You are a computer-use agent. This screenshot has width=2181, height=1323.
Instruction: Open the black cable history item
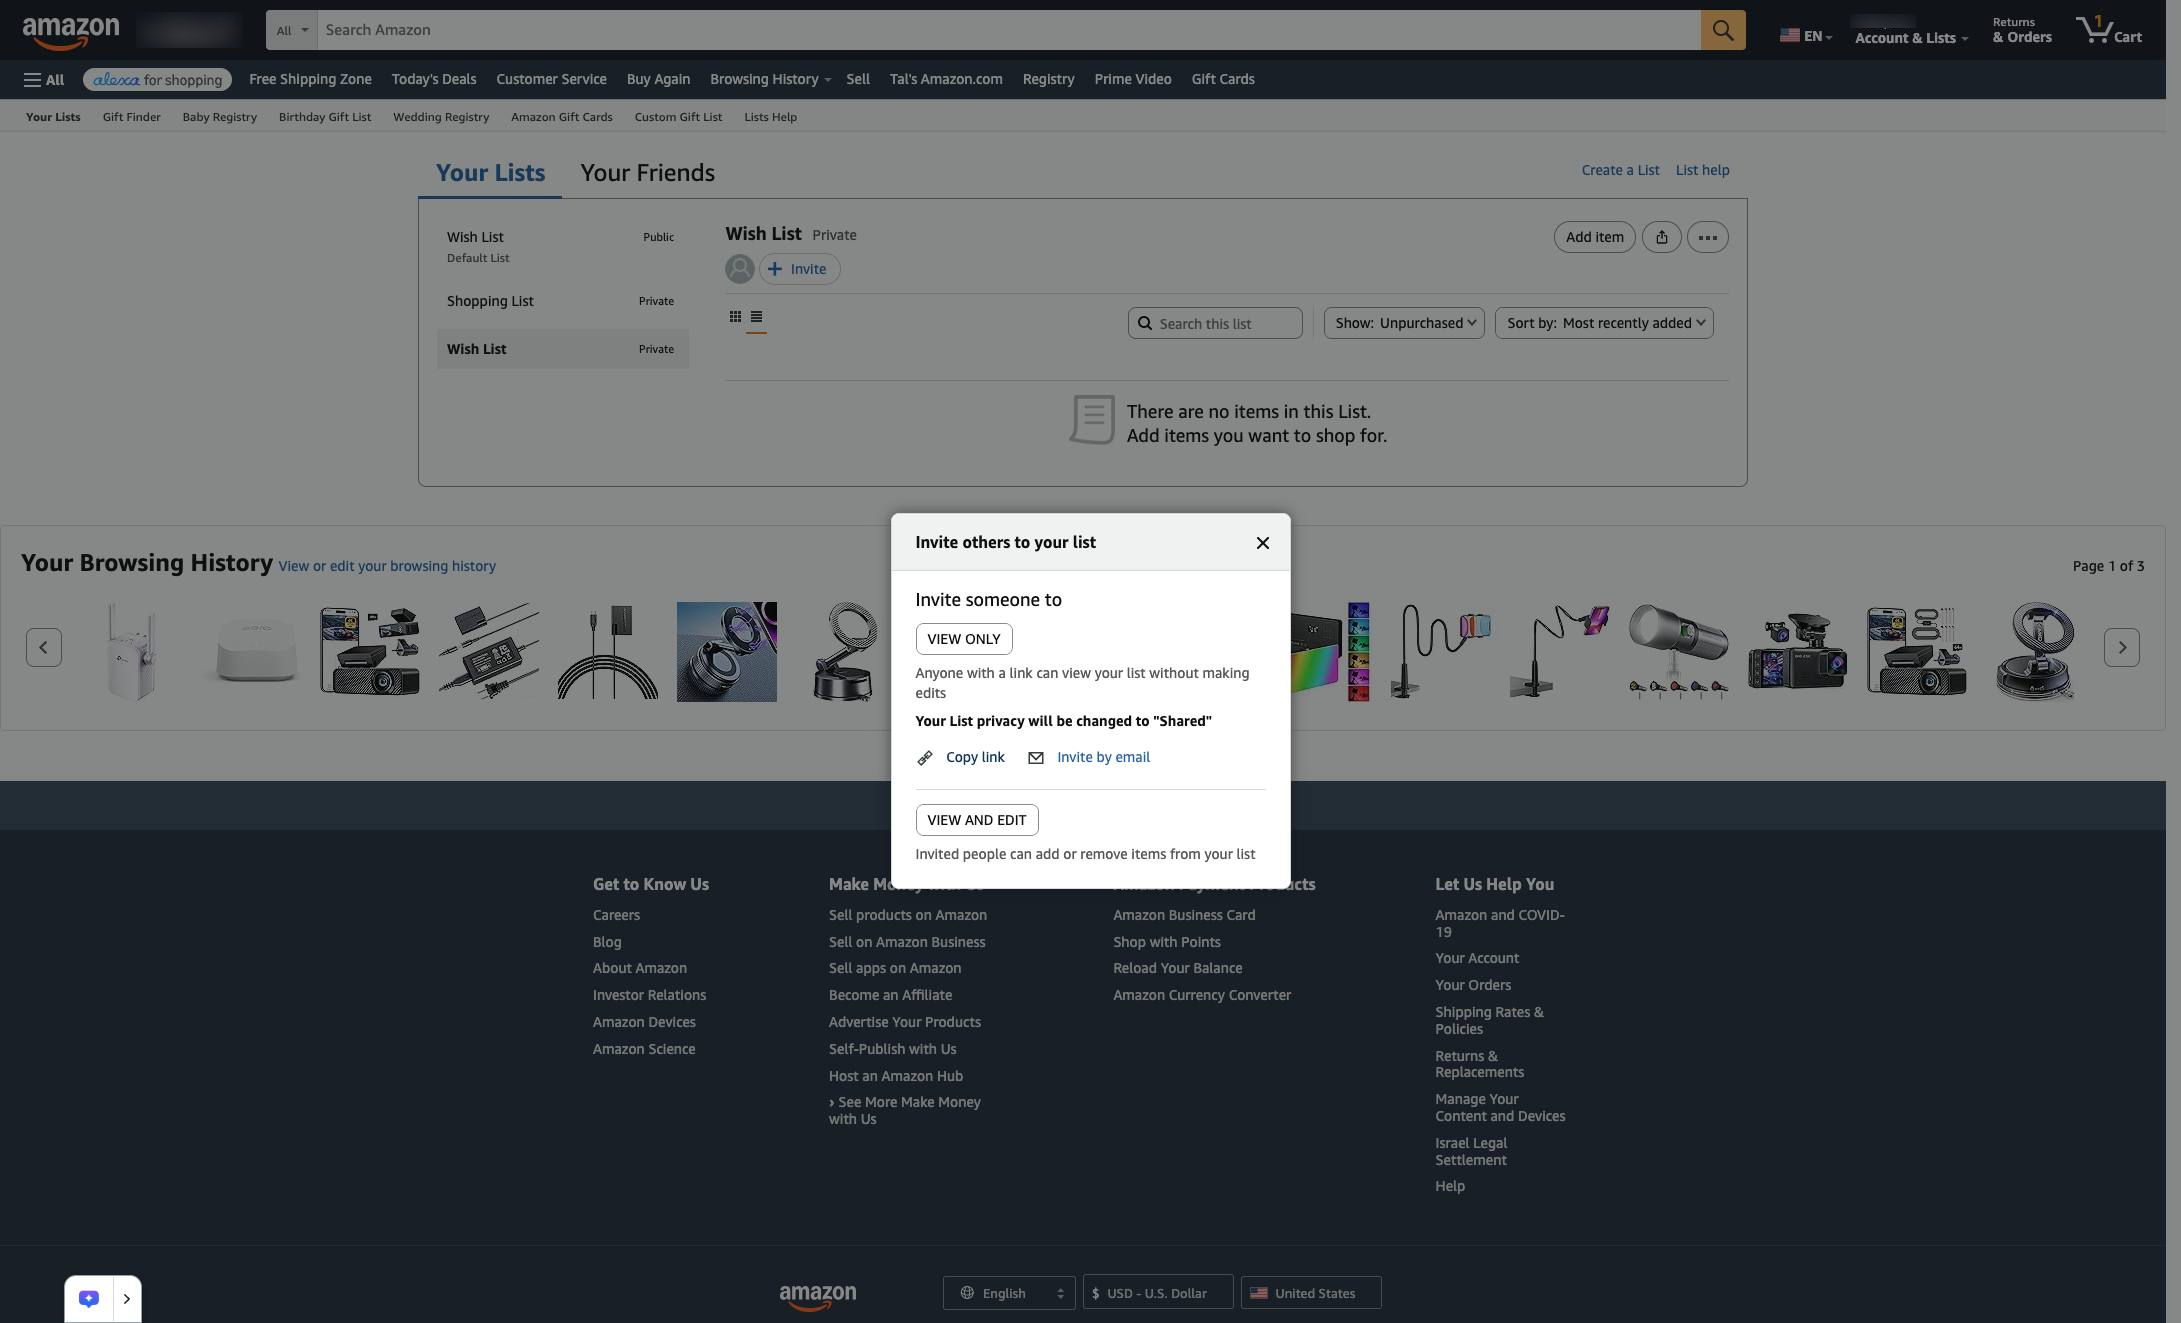click(608, 652)
